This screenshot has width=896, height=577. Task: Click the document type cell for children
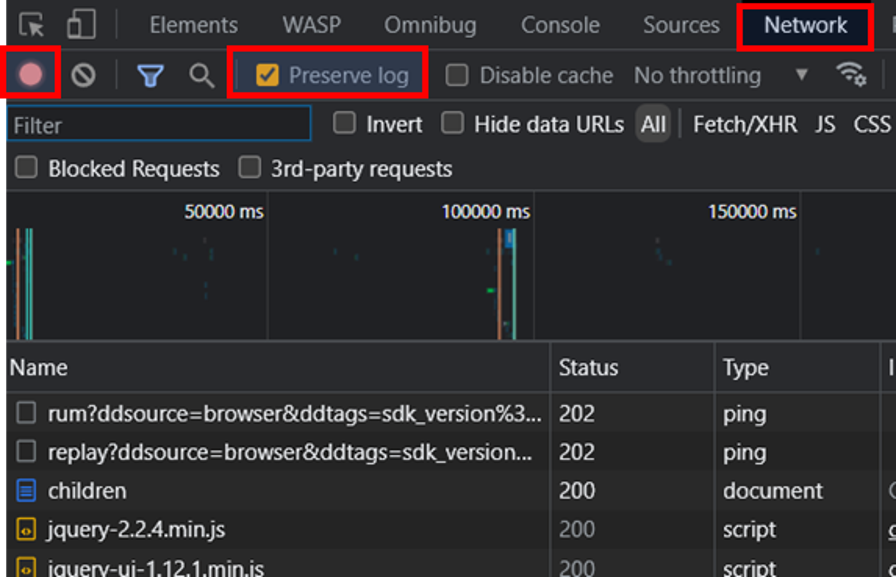[773, 491]
